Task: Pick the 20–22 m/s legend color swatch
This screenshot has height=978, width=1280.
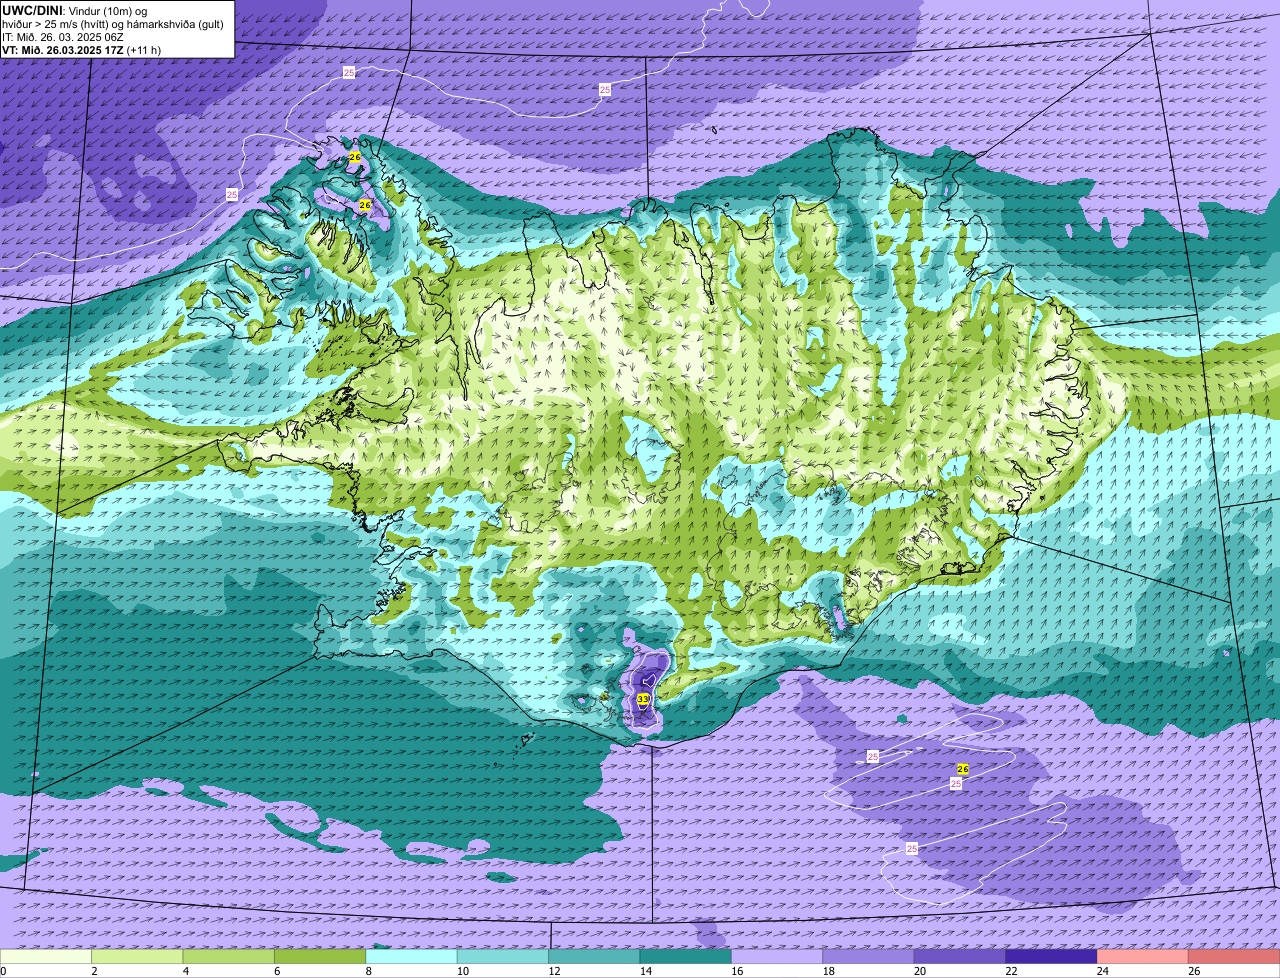Action: click(x=960, y=957)
